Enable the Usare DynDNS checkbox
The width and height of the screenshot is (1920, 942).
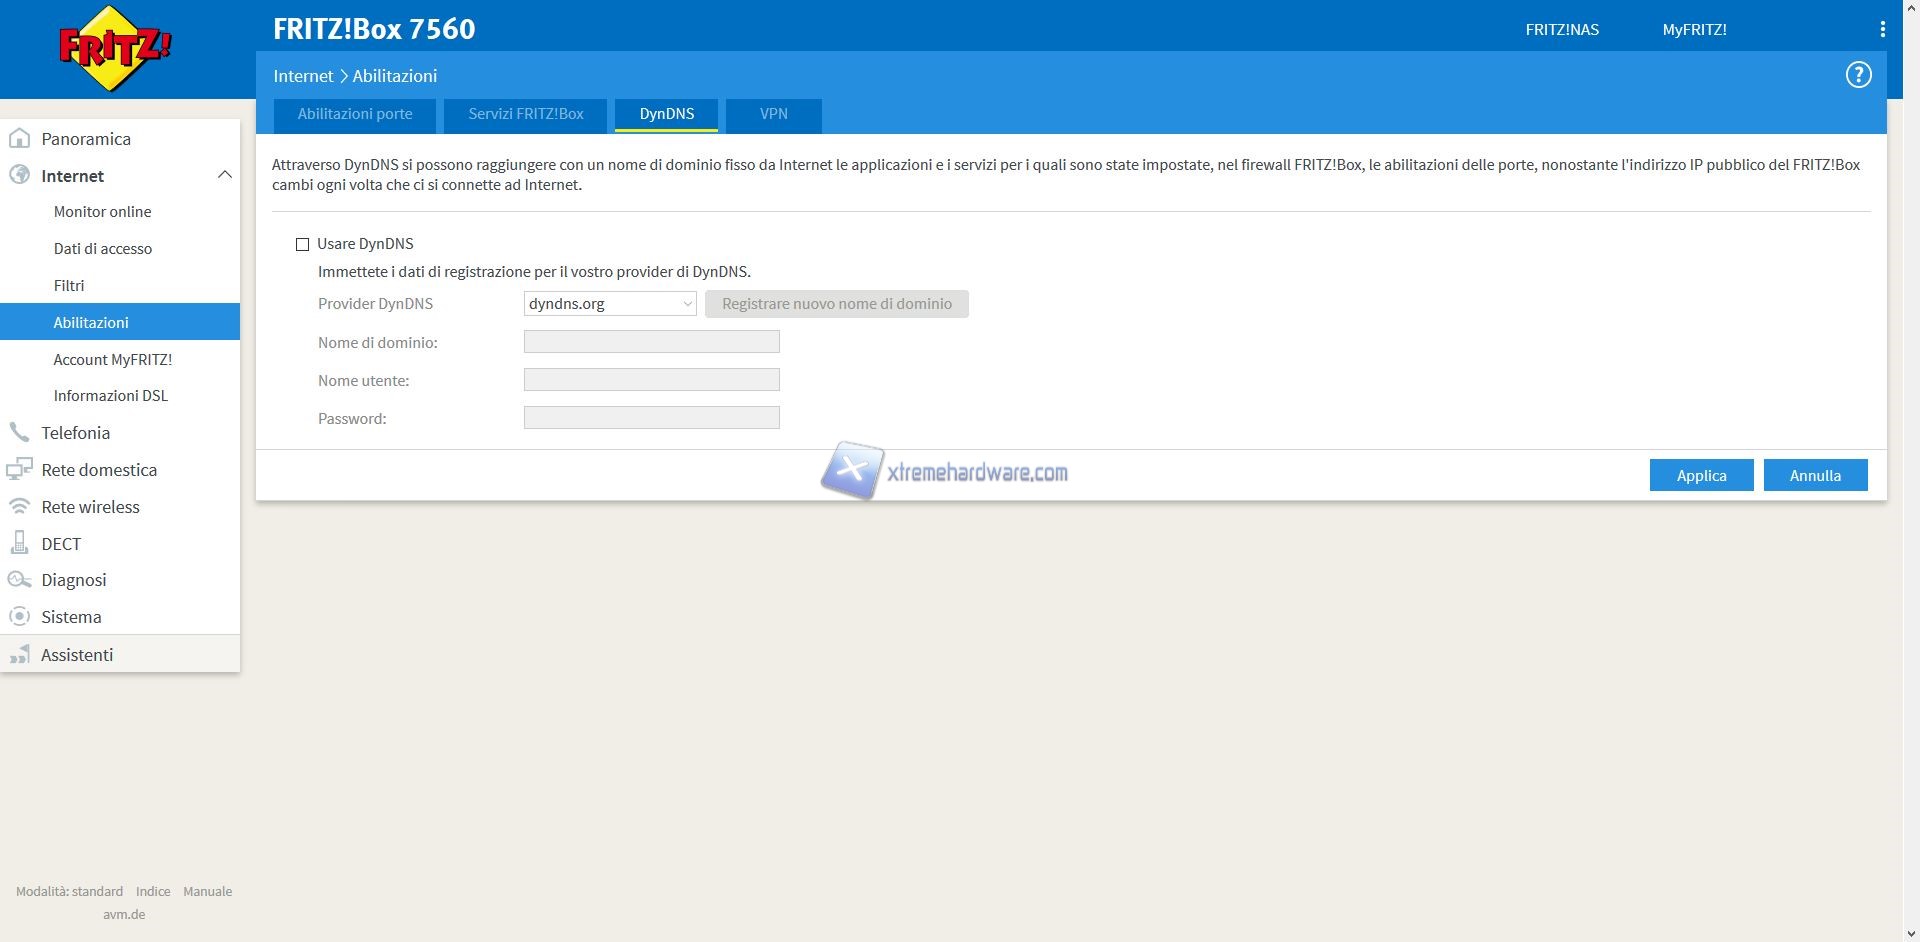[302, 244]
